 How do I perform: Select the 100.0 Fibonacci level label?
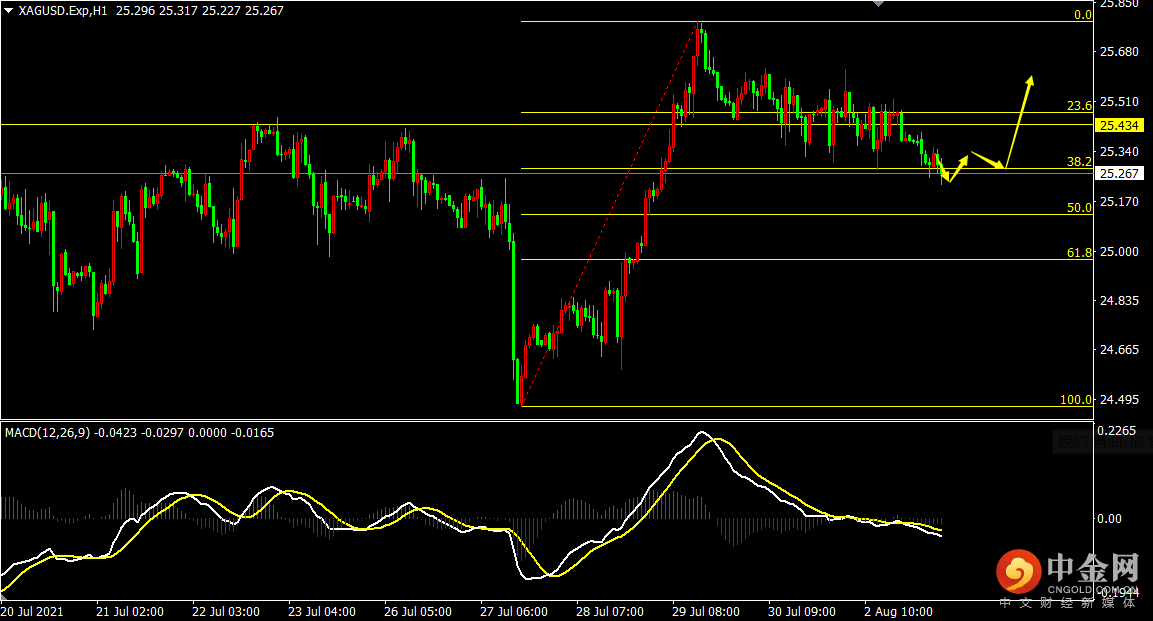[x=1076, y=400]
